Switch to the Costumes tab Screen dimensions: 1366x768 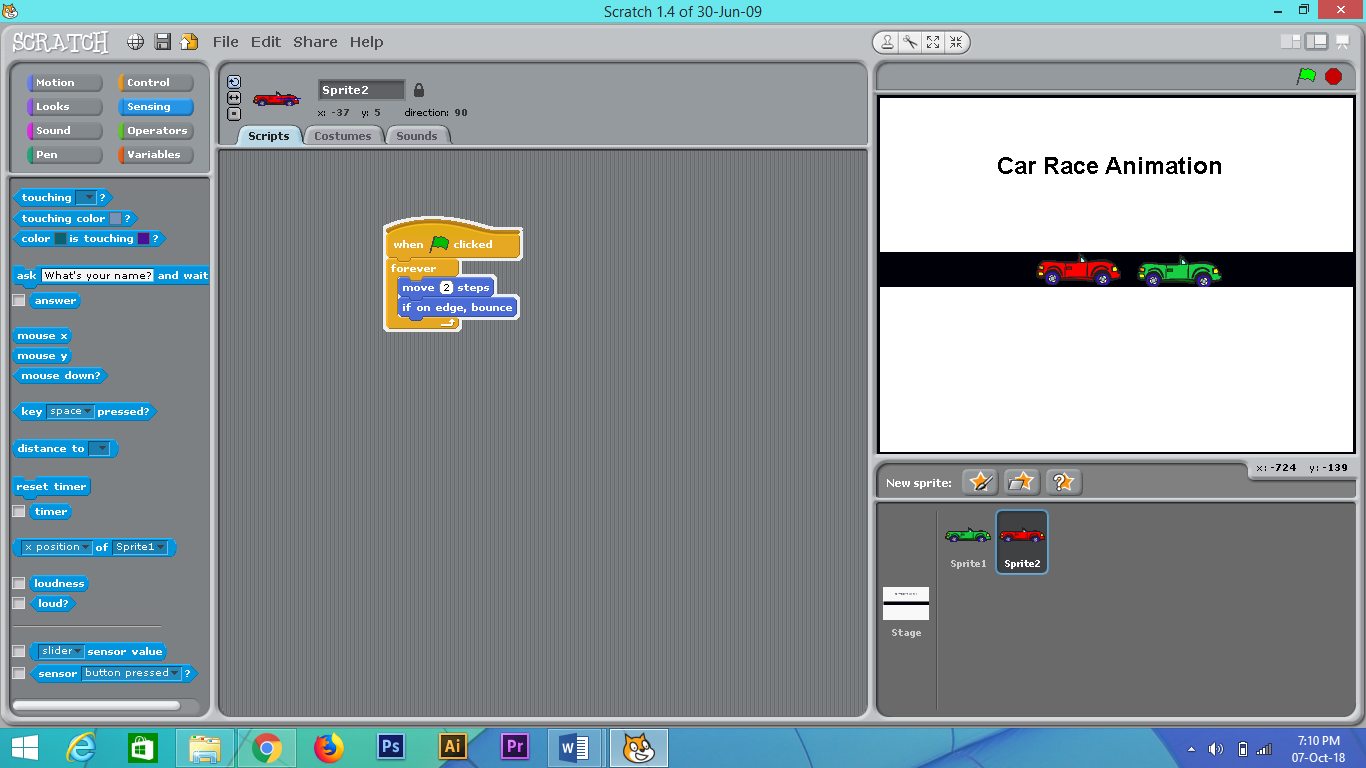pyautogui.click(x=344, y=135)
